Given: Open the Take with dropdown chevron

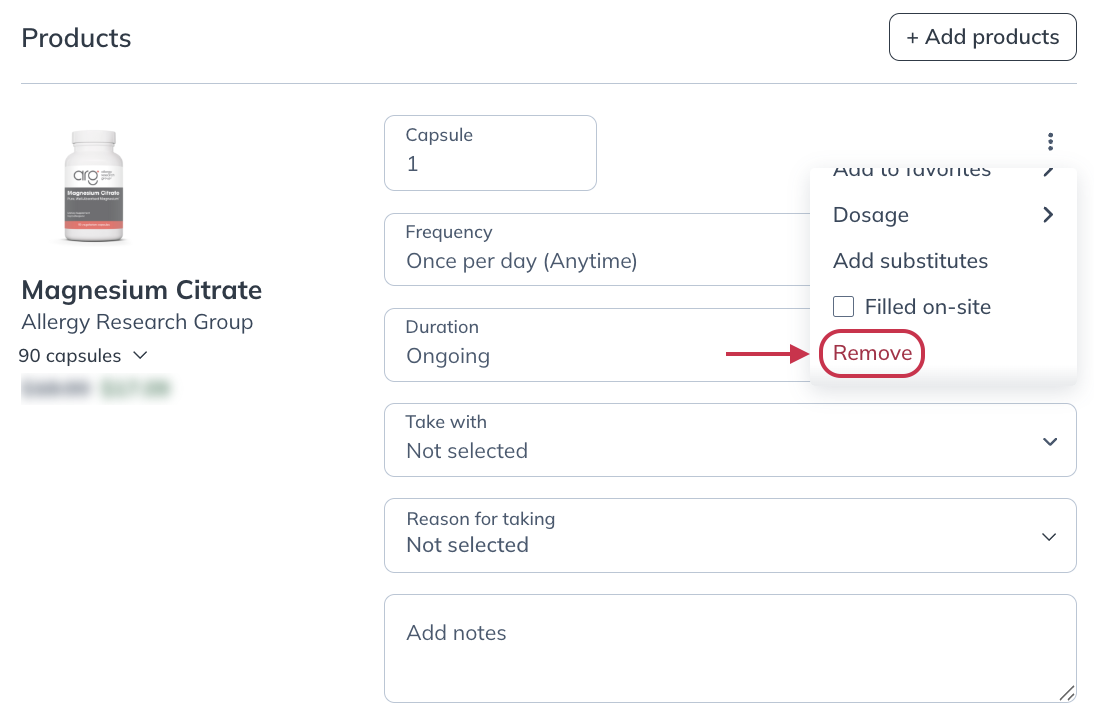Looking at the screenshot, I should 1049,440.
